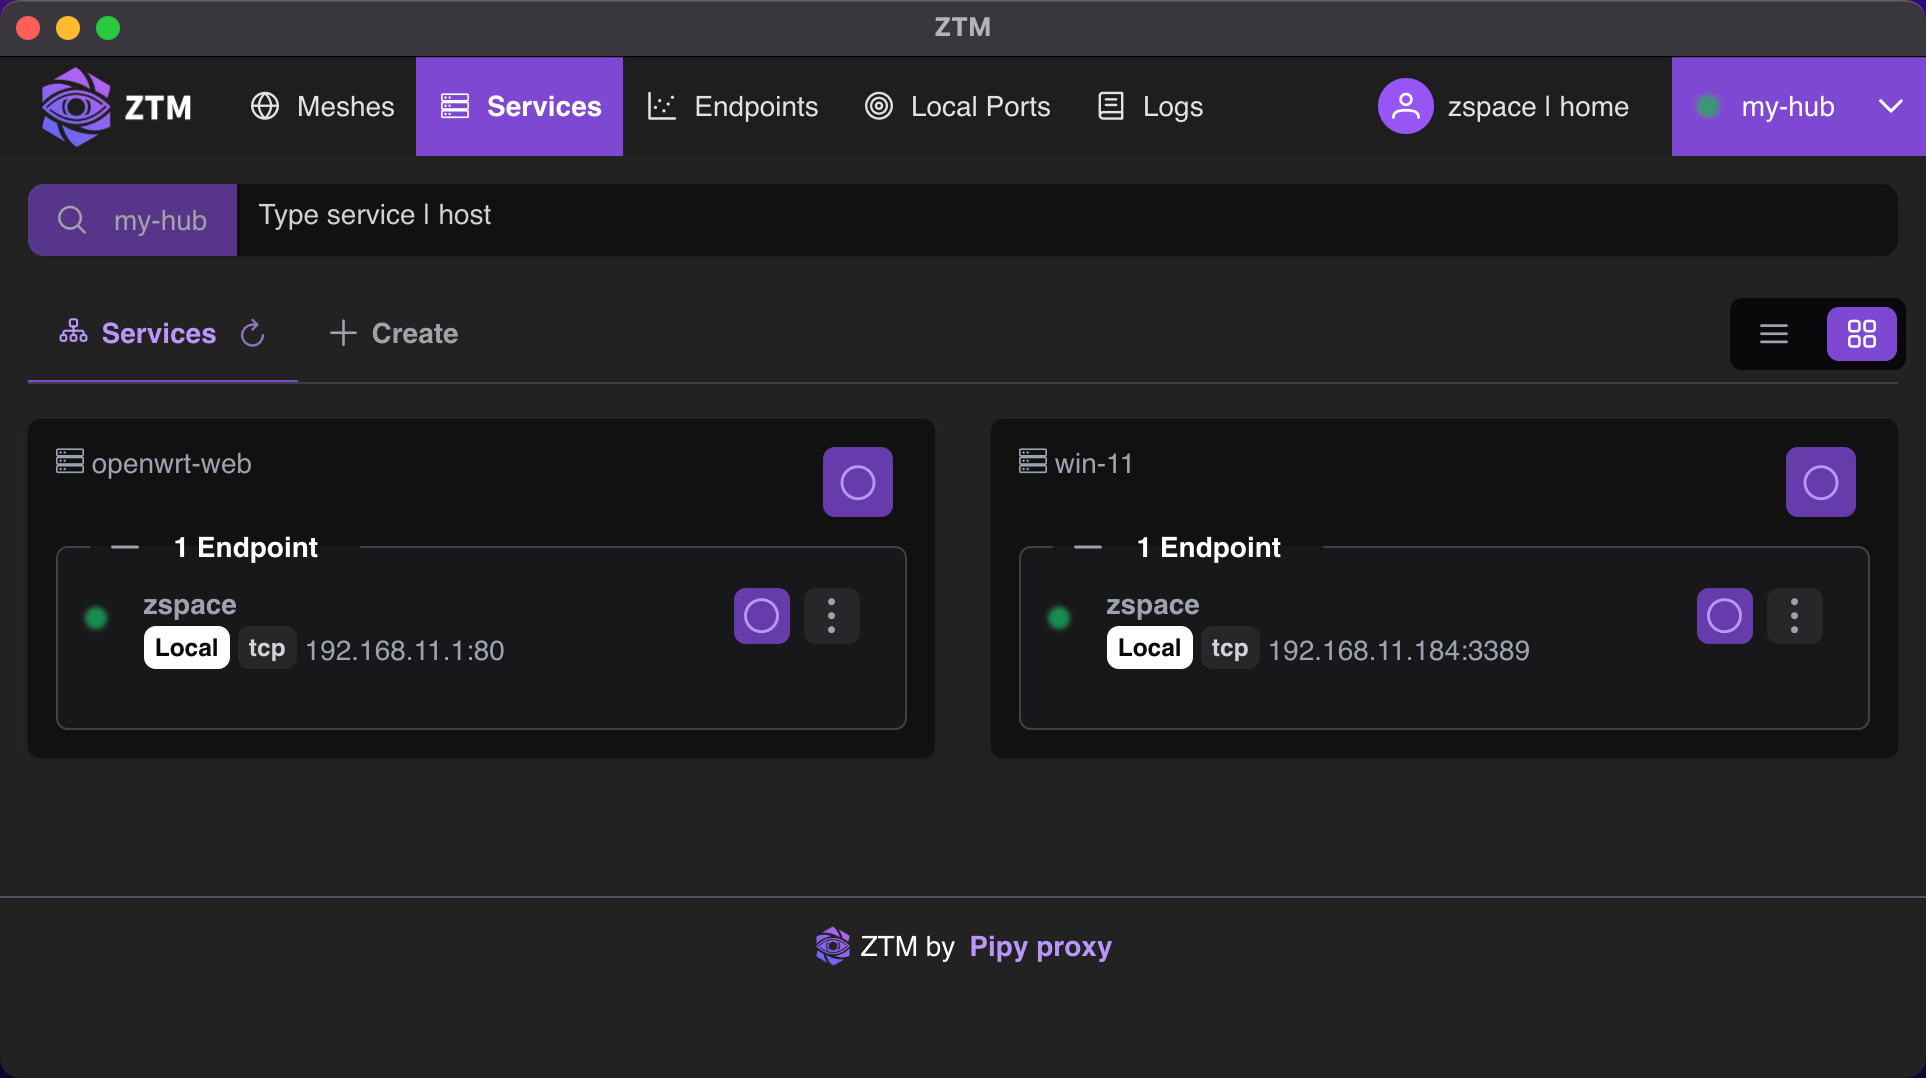Click the ZTM logo icon
Viewport: 1926px width, 1078px height.
tap(76, 106)
